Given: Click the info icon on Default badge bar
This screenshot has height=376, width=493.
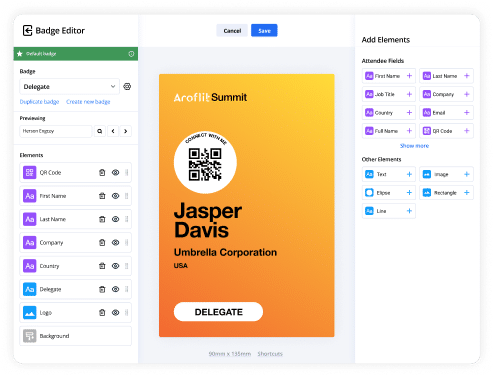Looking at the screenshot, I should (131, 54).
